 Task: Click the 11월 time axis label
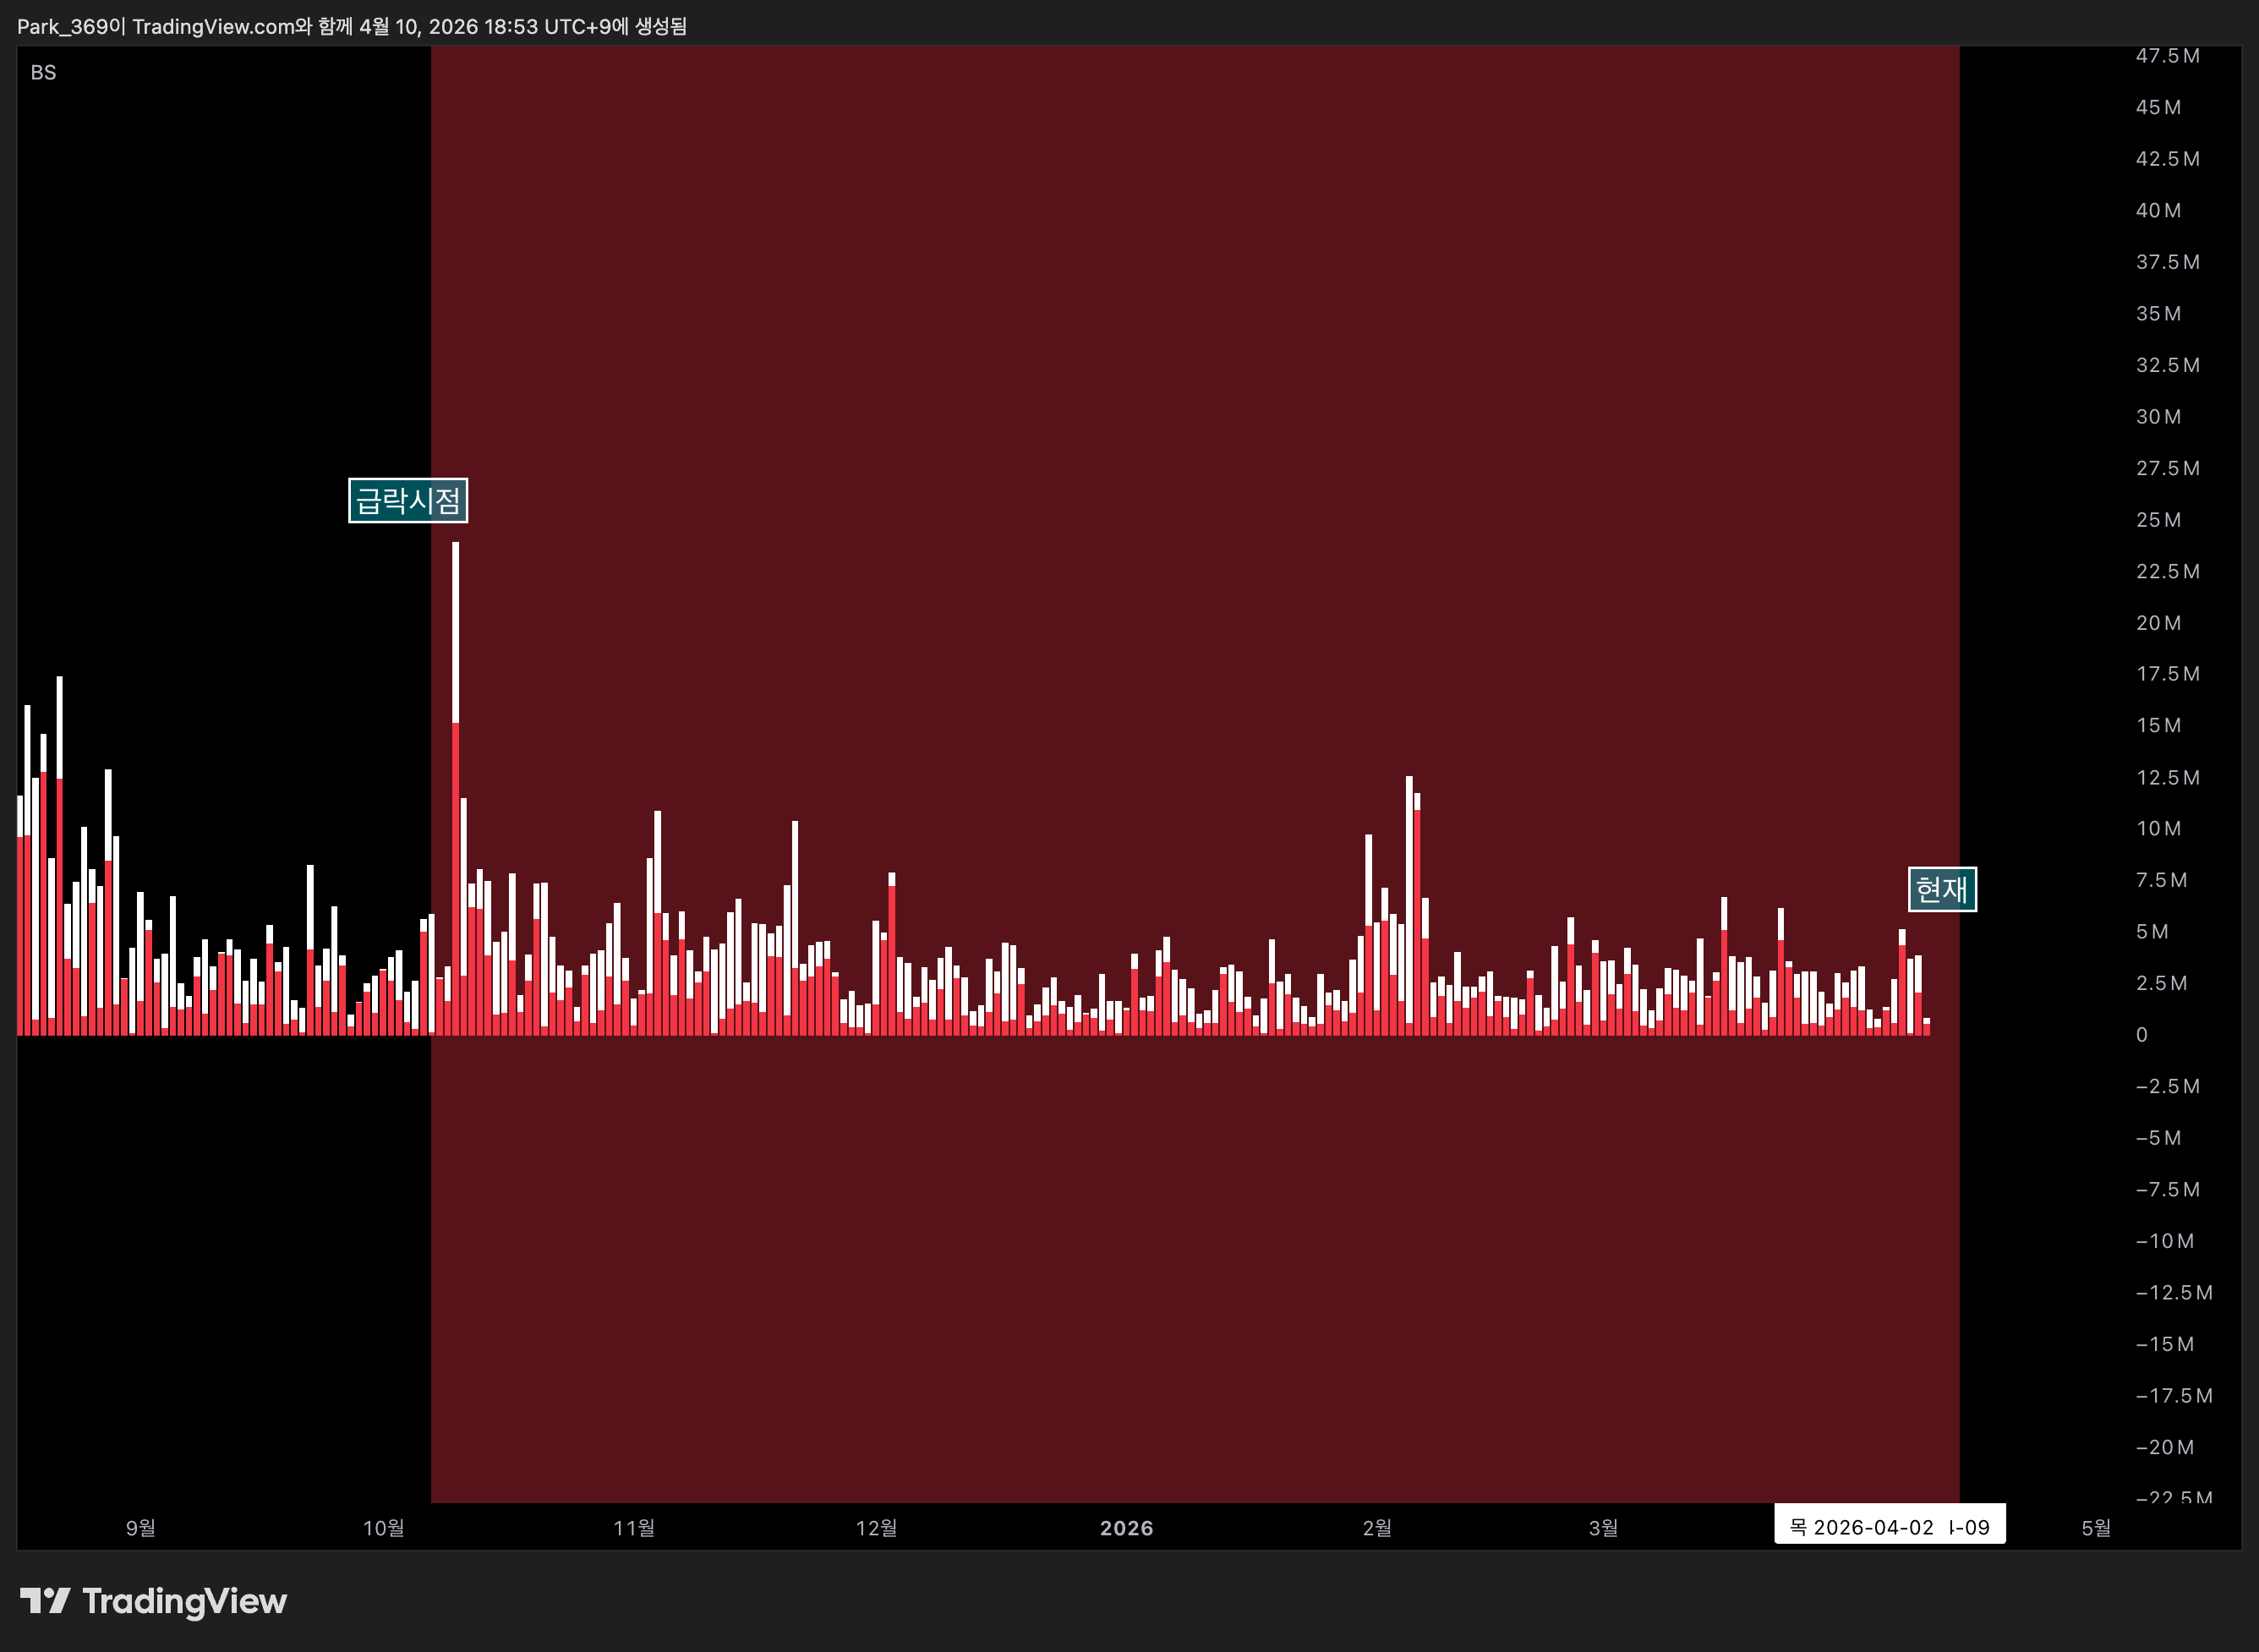click(634, 1528)
